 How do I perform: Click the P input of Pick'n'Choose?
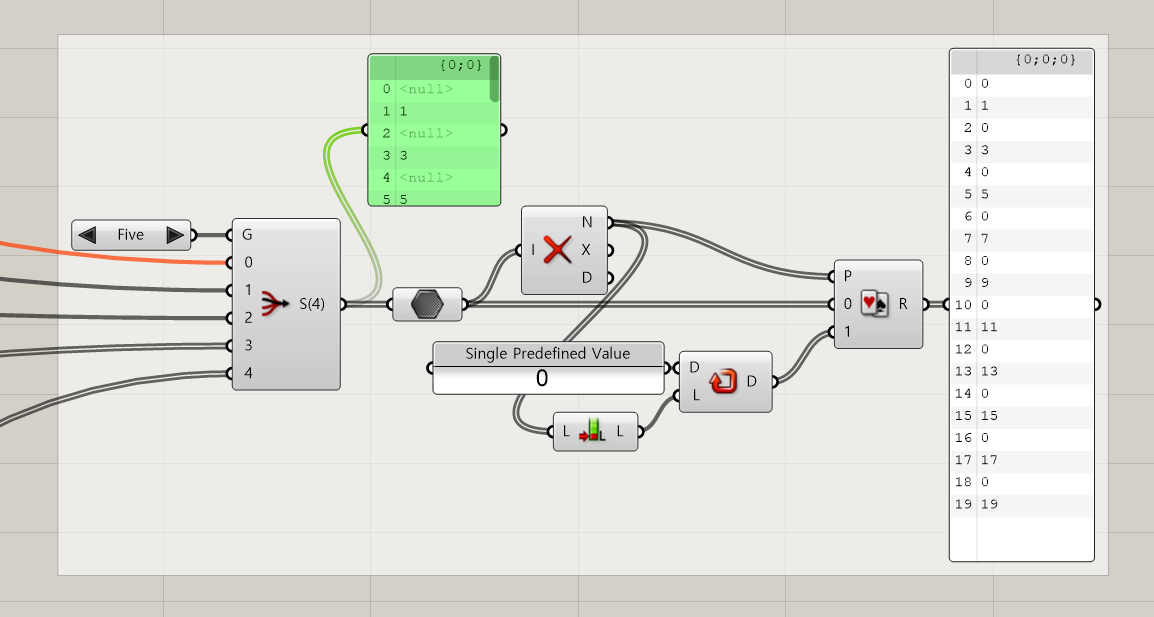848,276
